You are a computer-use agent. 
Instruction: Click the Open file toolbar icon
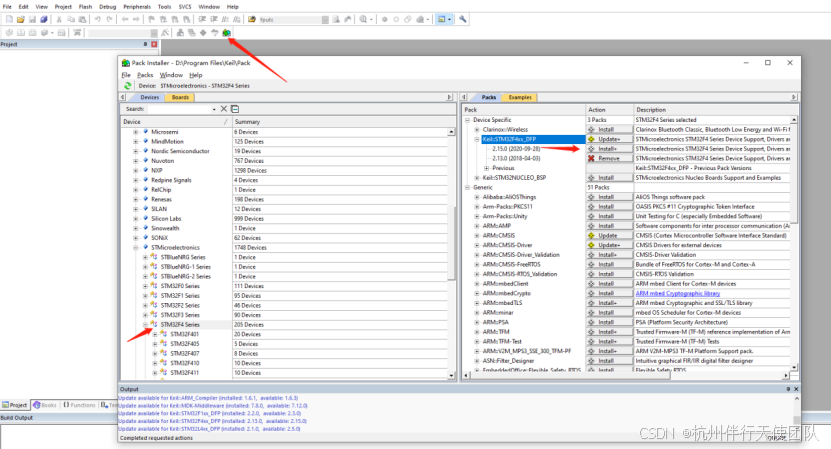point(21,20)
